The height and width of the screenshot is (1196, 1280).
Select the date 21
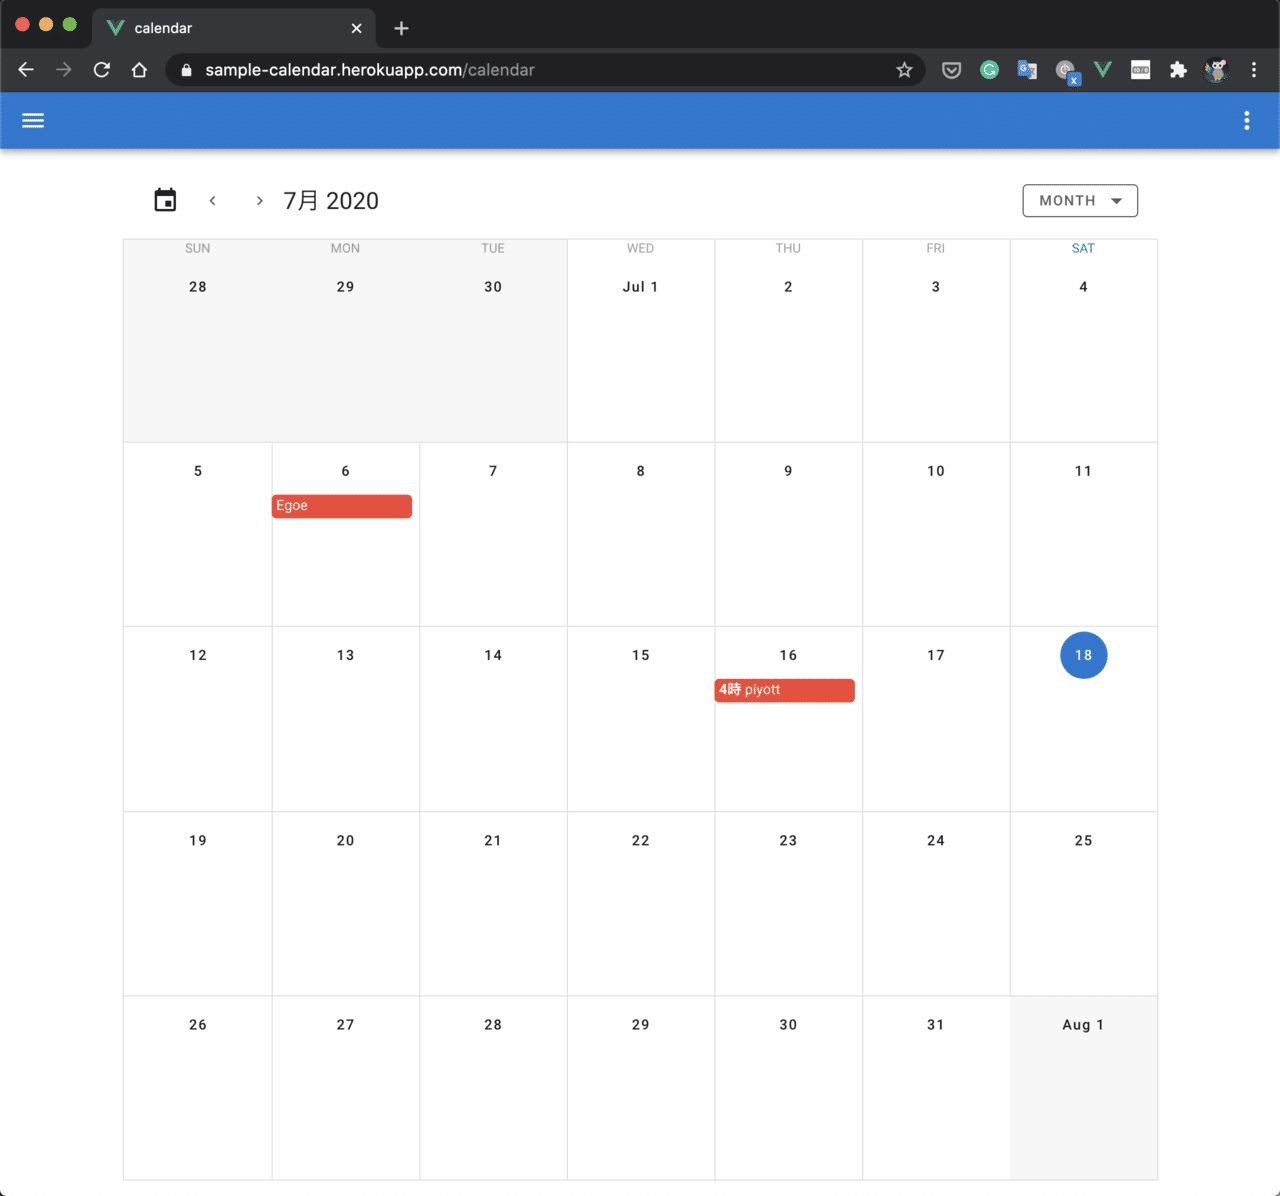[493, 841]
